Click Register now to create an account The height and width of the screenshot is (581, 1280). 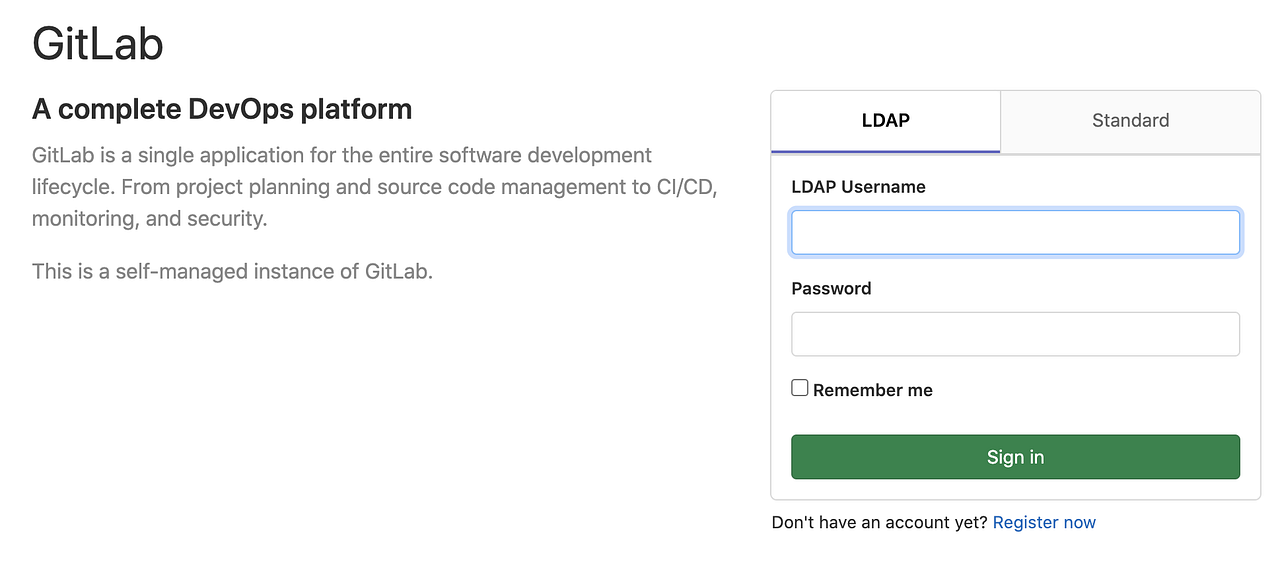[1044, 522]
